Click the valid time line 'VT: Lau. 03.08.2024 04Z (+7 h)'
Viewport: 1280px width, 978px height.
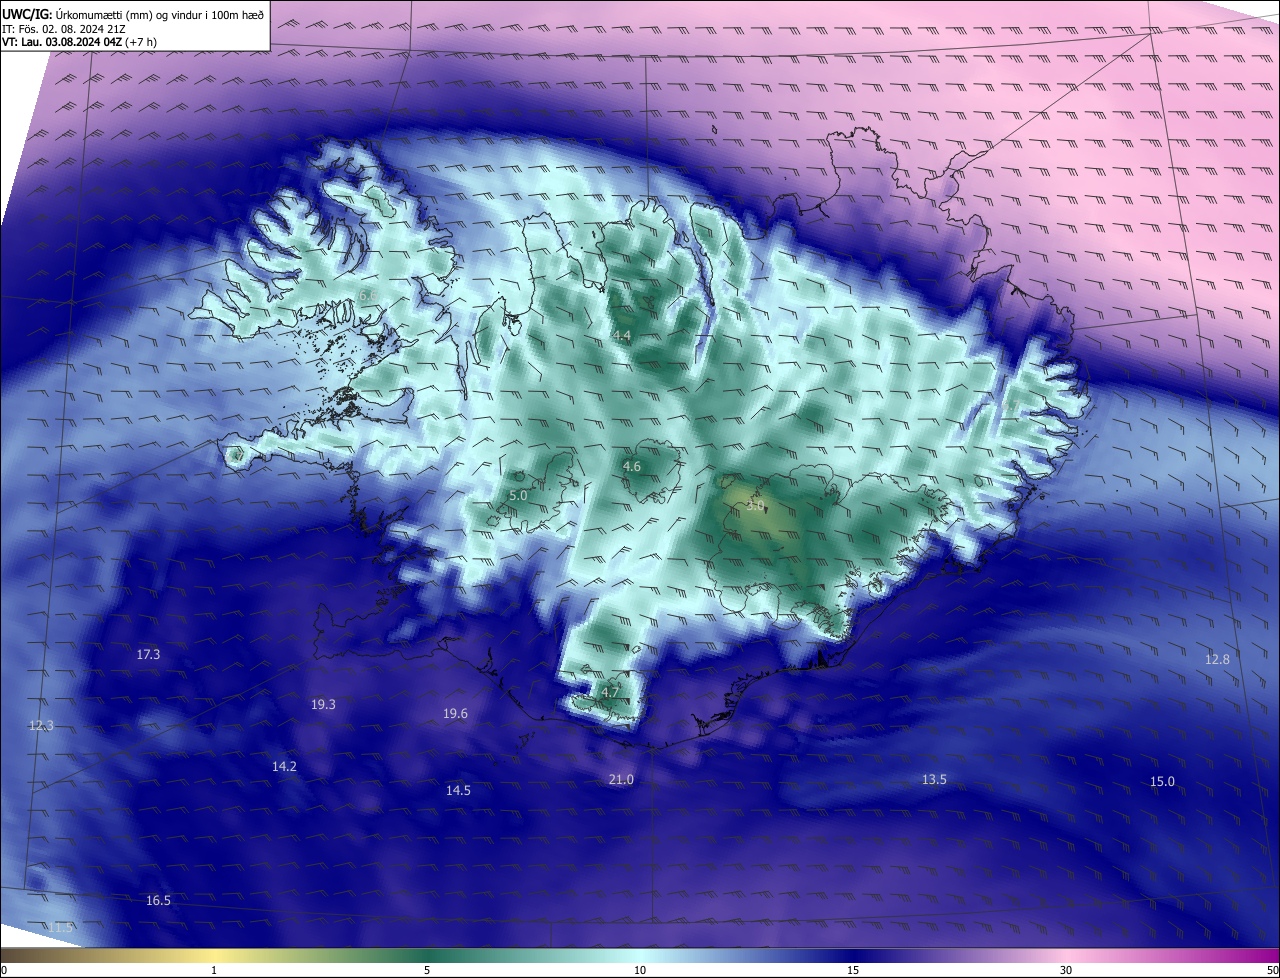79,42
